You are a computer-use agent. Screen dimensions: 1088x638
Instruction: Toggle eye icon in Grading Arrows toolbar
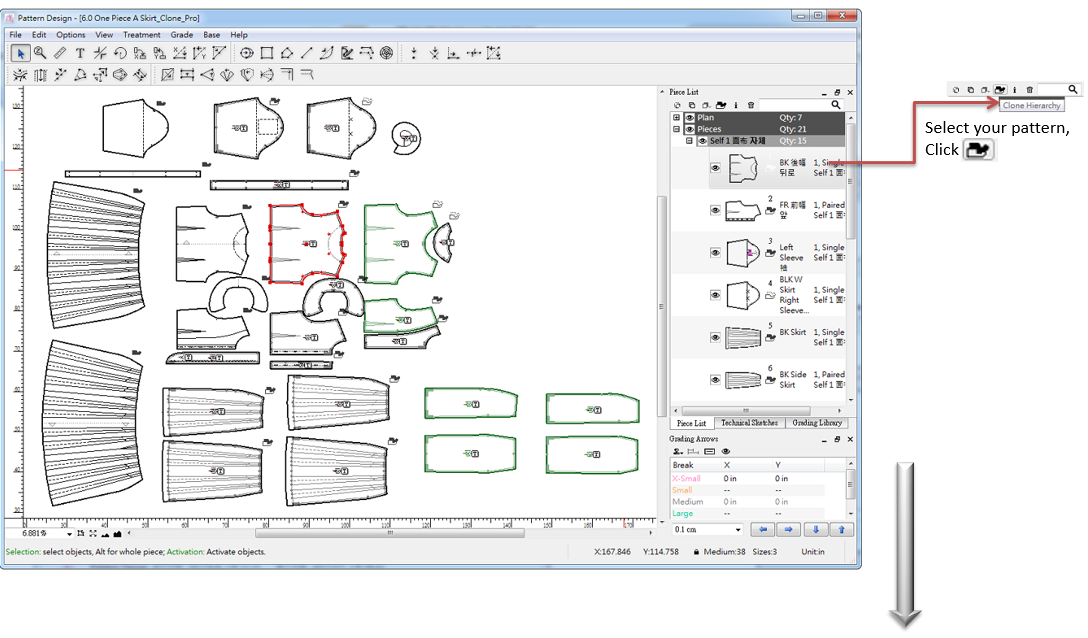(x=726, y=452)
